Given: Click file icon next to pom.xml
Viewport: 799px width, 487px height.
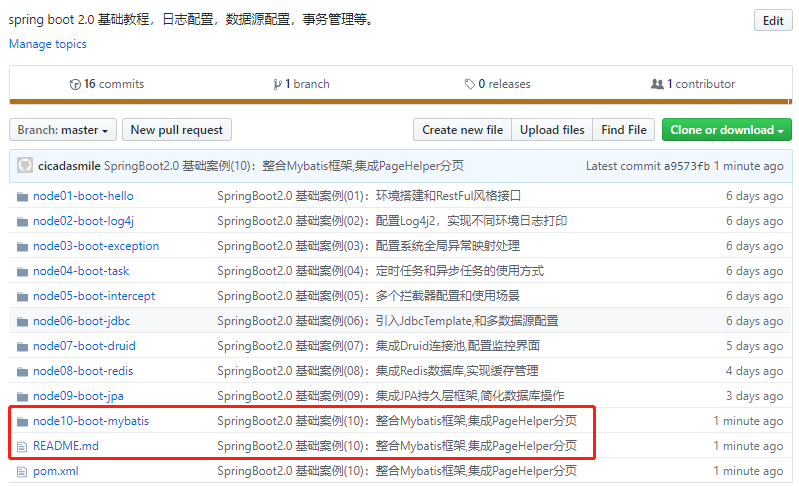Looking at the screenshot, I should (x=21, y=472).
